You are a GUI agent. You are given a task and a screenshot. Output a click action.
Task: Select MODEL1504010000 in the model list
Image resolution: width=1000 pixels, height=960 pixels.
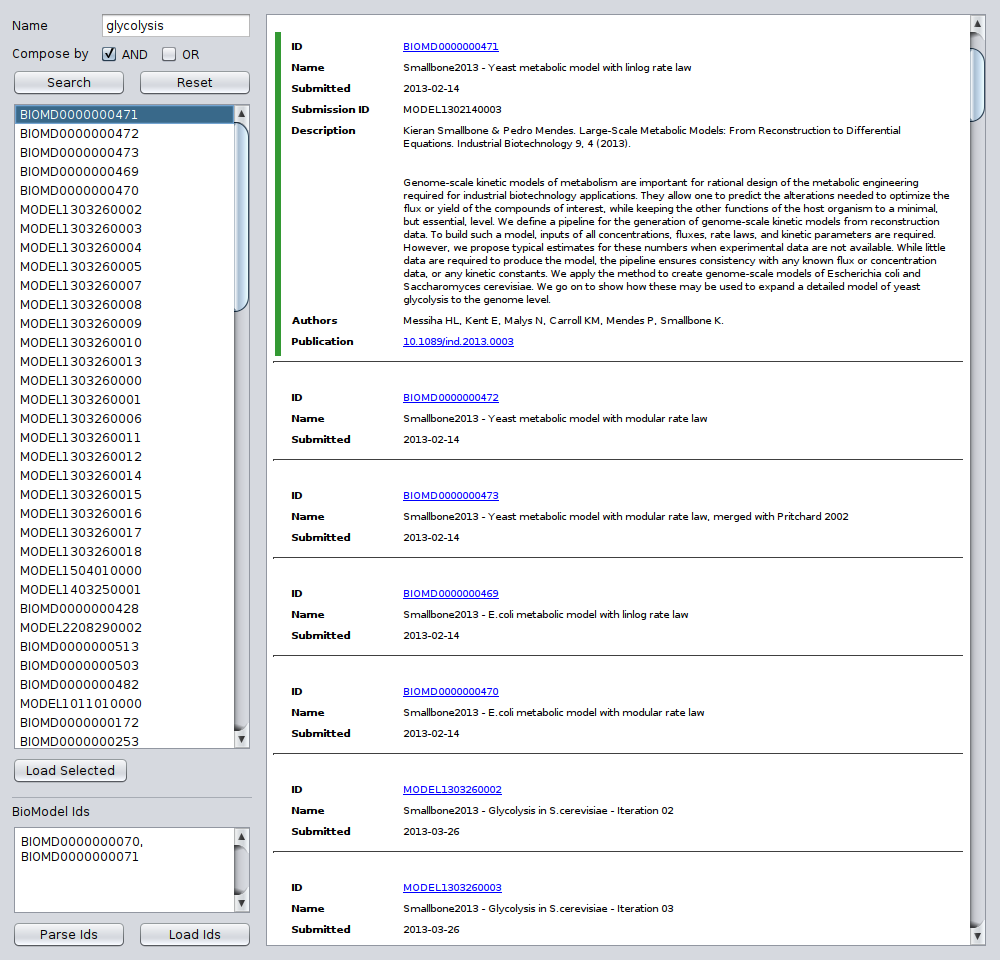click(124, 571)
